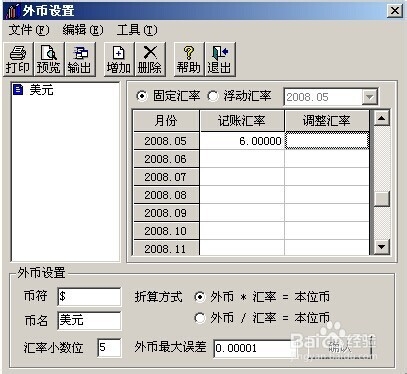Viewport: 407px width, 374px height.
Task: Click the 币名 input field containing 美元
Action: tap(89, 320)
